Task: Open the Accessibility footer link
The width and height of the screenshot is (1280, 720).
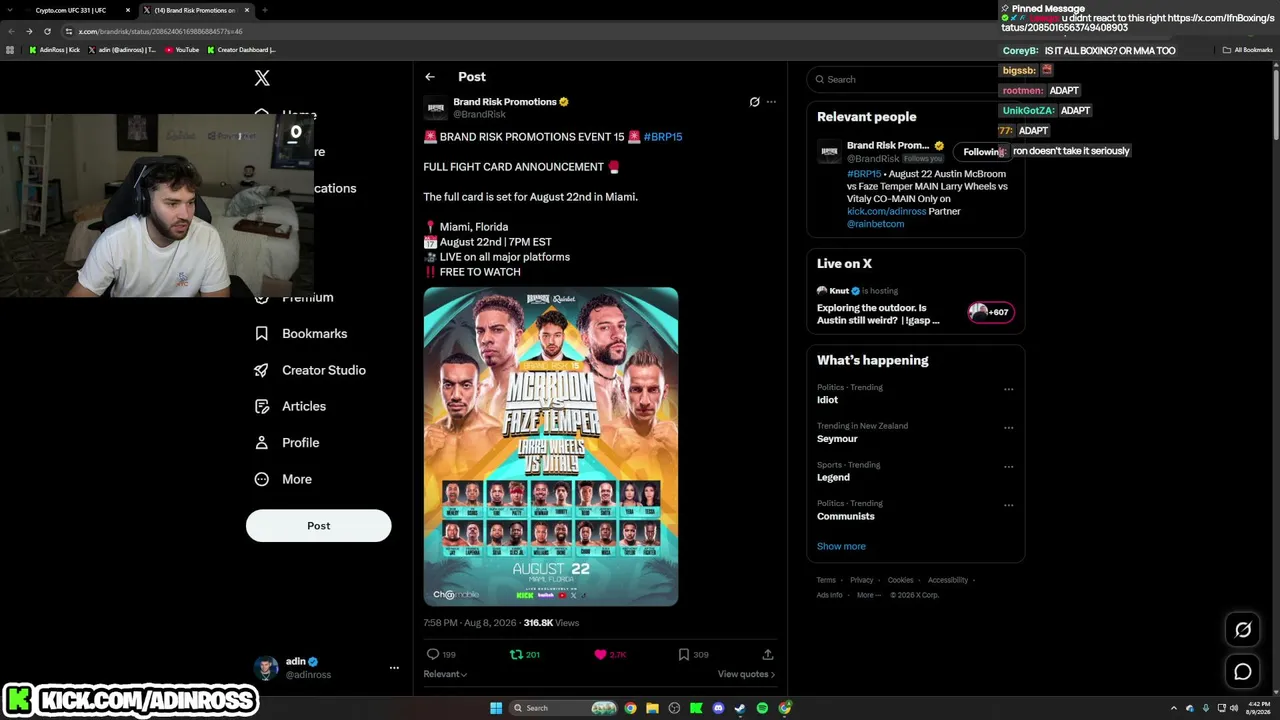Action: coord(947,580)
